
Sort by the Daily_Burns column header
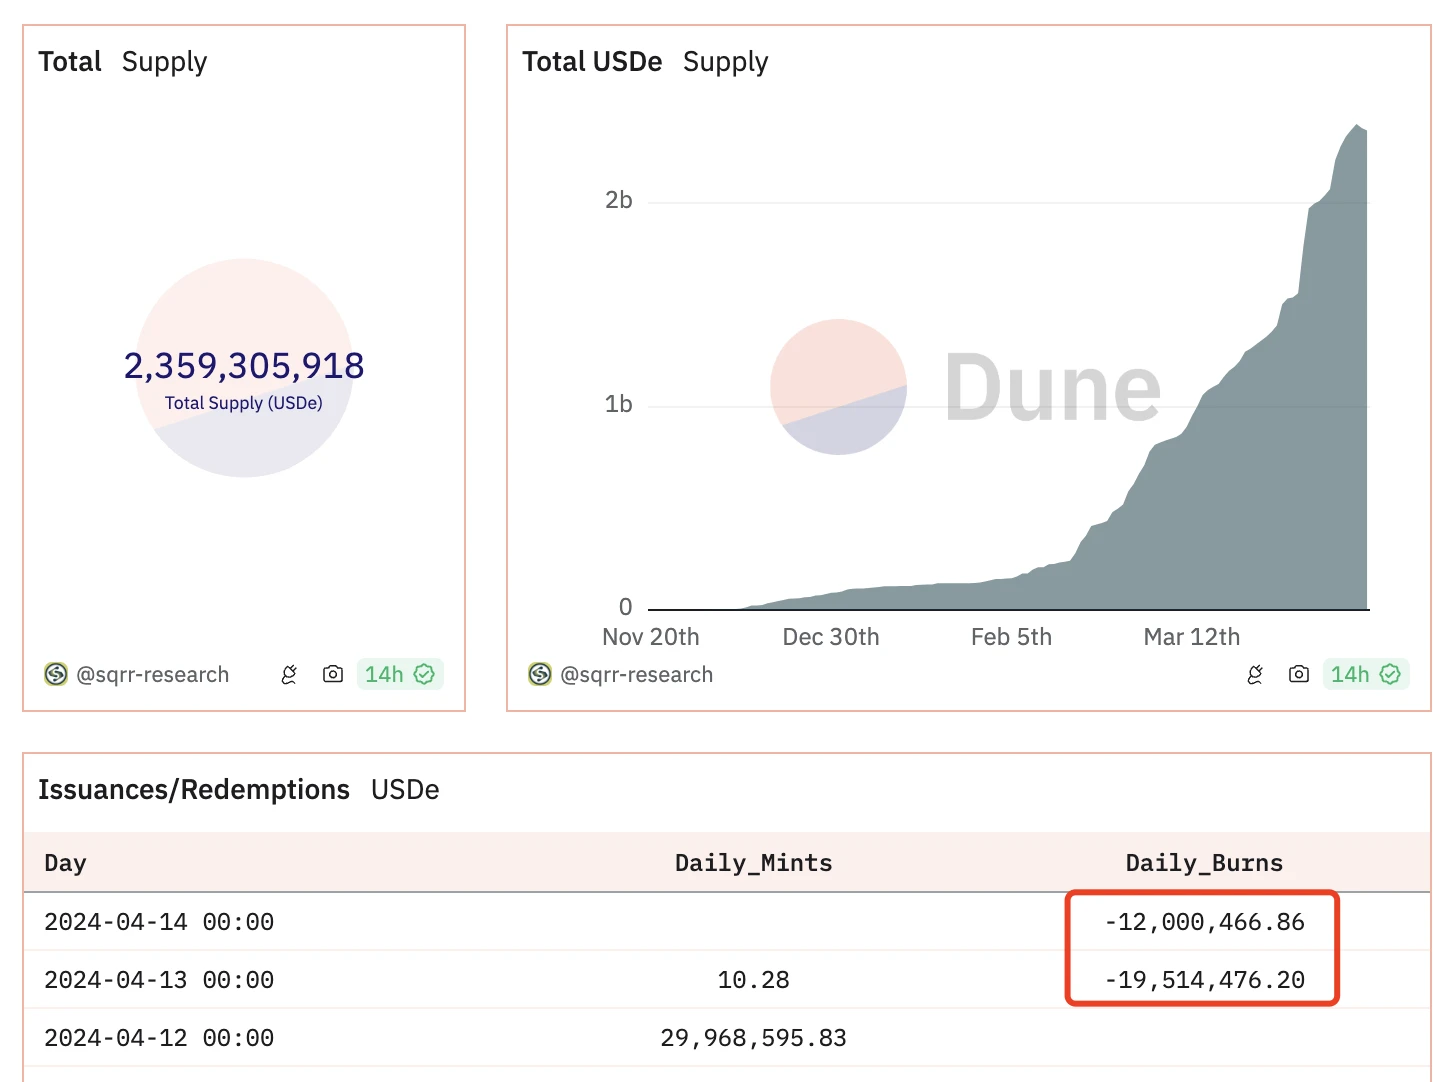click(x=1204, y=863)
